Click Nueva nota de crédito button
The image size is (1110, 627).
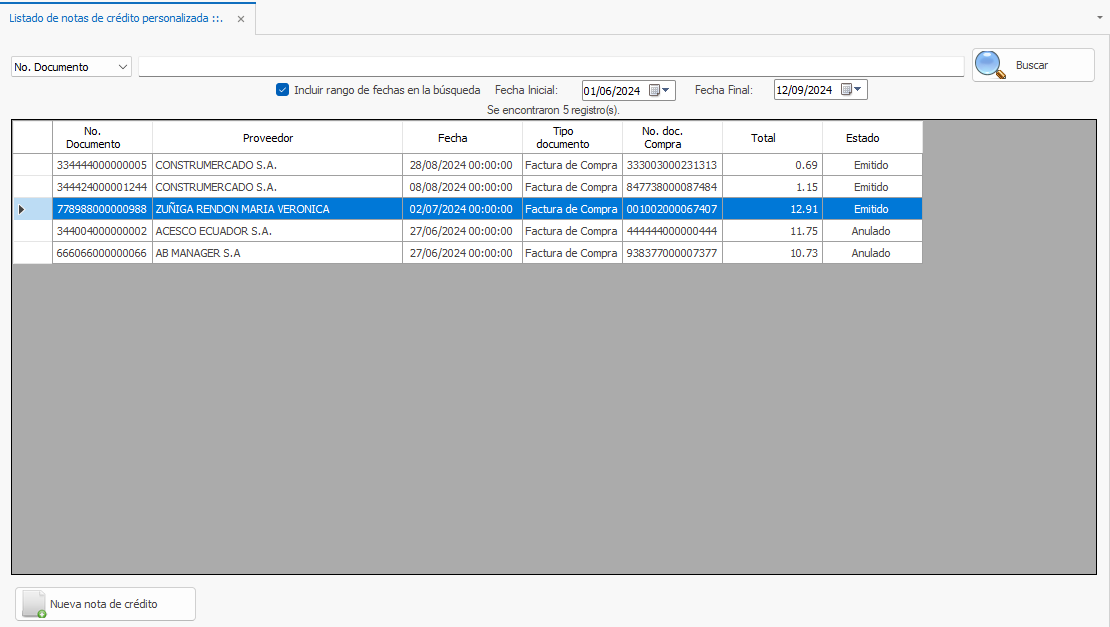click(105, 604)
